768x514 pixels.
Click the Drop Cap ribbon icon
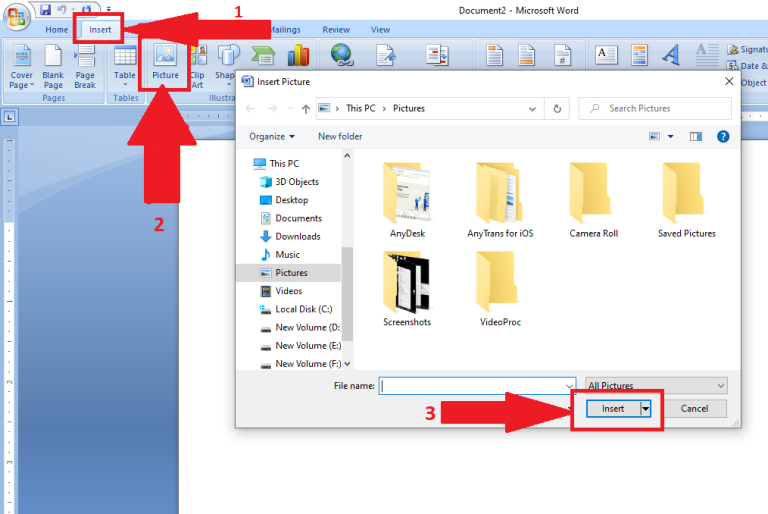point(707,55)
